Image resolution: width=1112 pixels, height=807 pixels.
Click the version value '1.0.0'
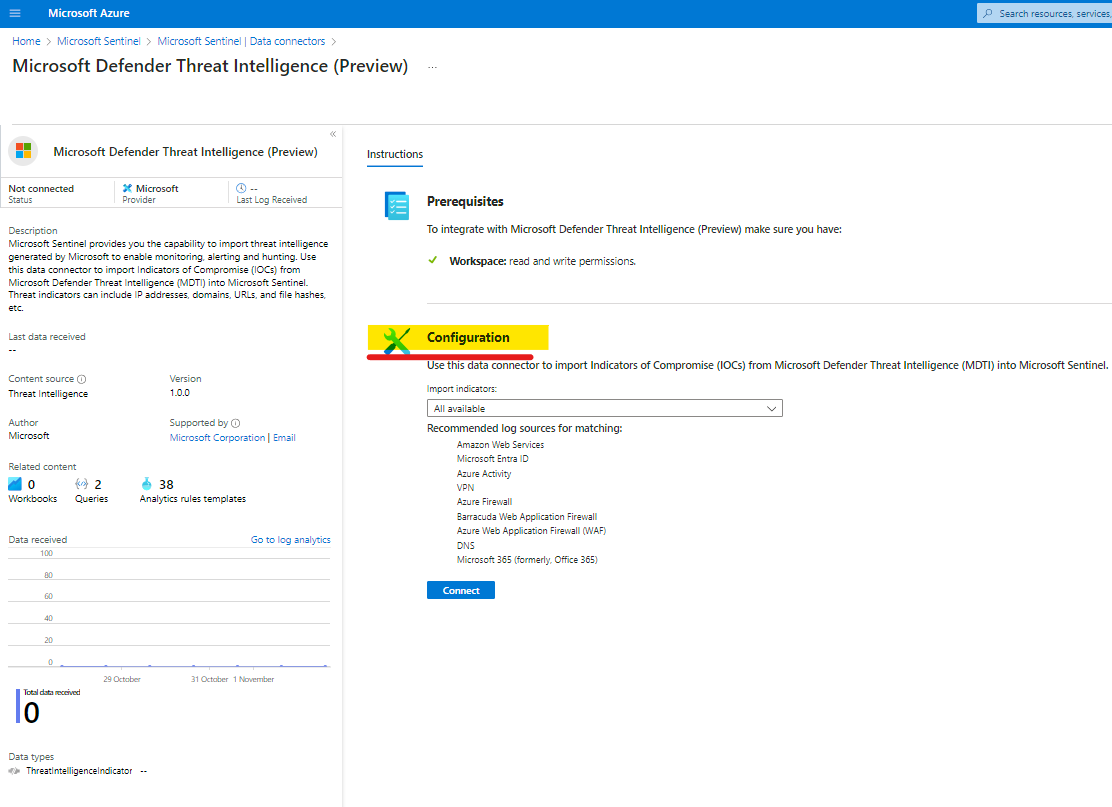coord(179,393)
